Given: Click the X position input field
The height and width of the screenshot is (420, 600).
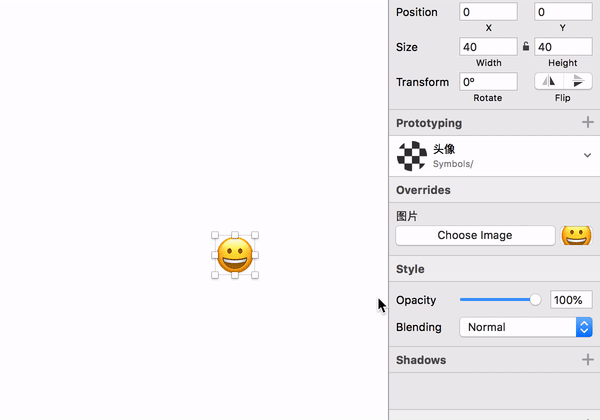Looking at the screenshot, I should (488, 12).
